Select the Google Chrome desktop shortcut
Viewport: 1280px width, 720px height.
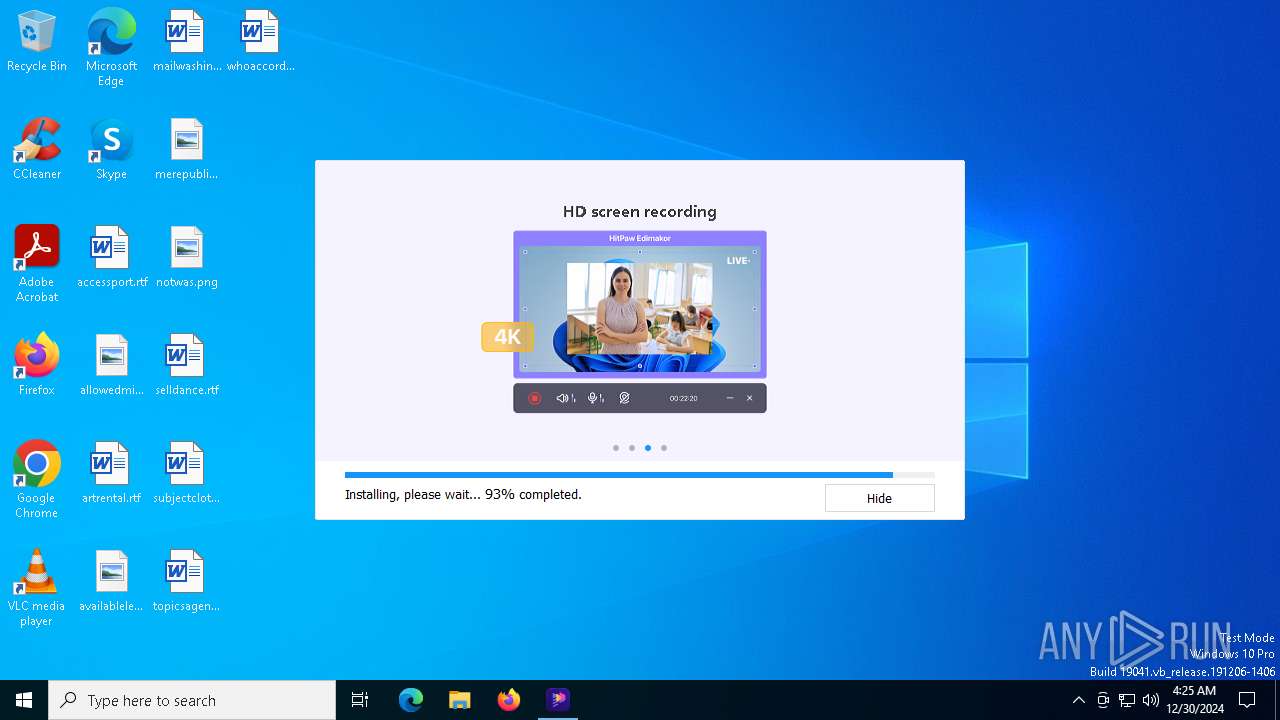click(x=37, y=480)
